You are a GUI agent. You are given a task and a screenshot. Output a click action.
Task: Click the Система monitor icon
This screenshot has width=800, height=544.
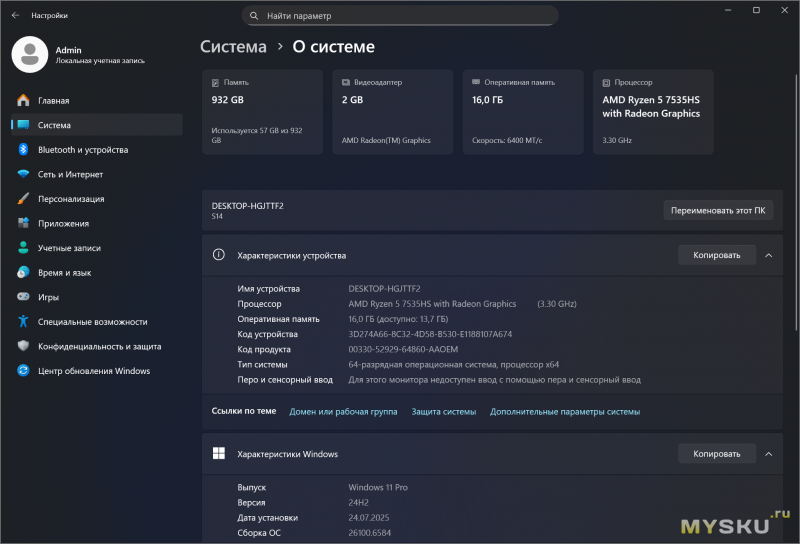click(x=23, y=125)
